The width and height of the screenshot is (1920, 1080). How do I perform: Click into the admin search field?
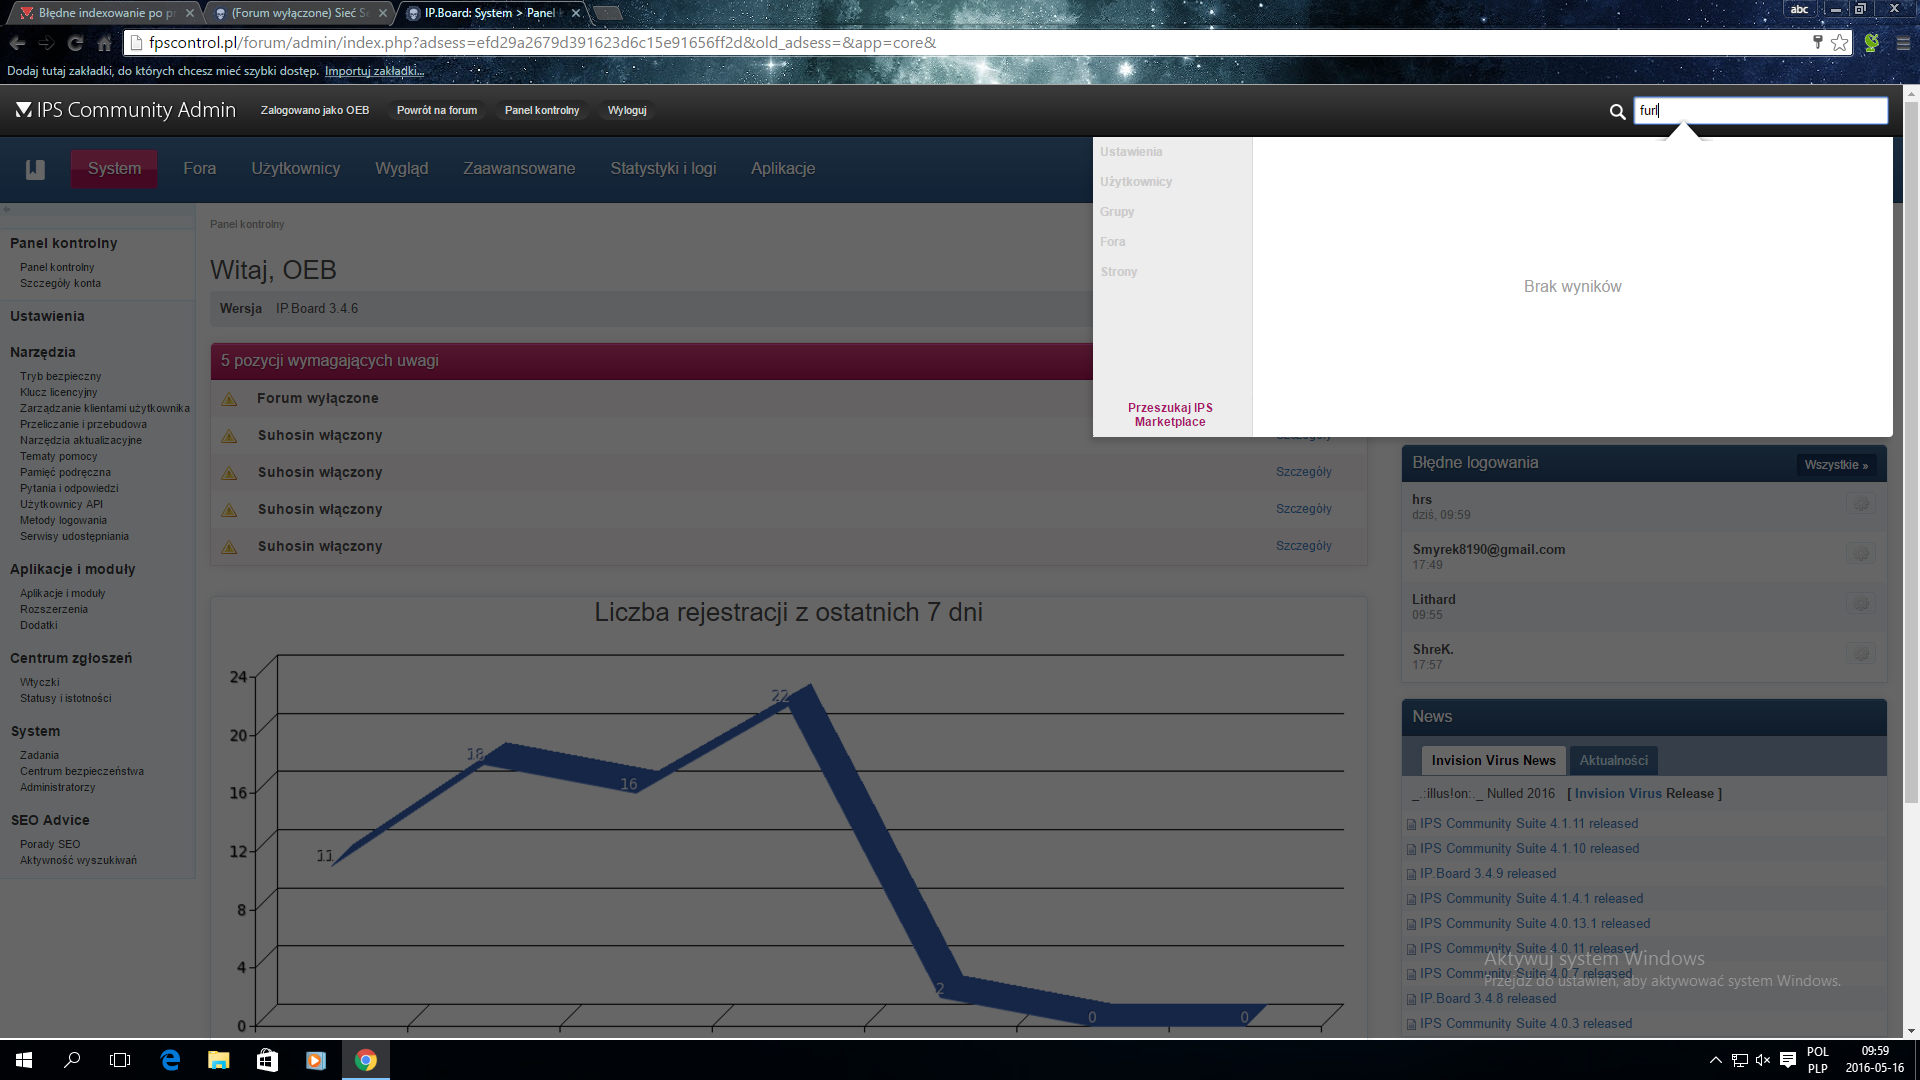tap(1760, 111)
